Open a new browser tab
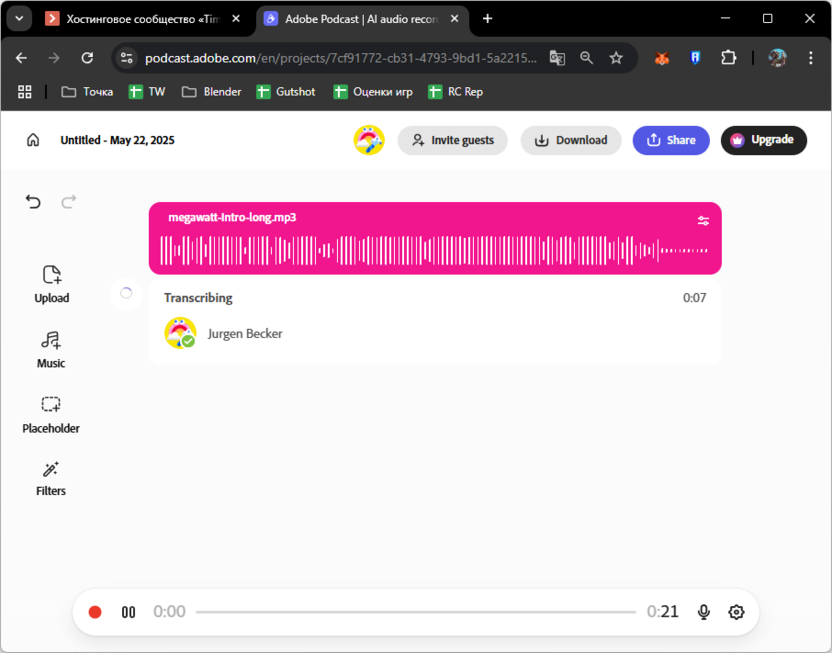The height and width of the screenshot is (653, 832). pyautogui.click(x=487, y=19)
